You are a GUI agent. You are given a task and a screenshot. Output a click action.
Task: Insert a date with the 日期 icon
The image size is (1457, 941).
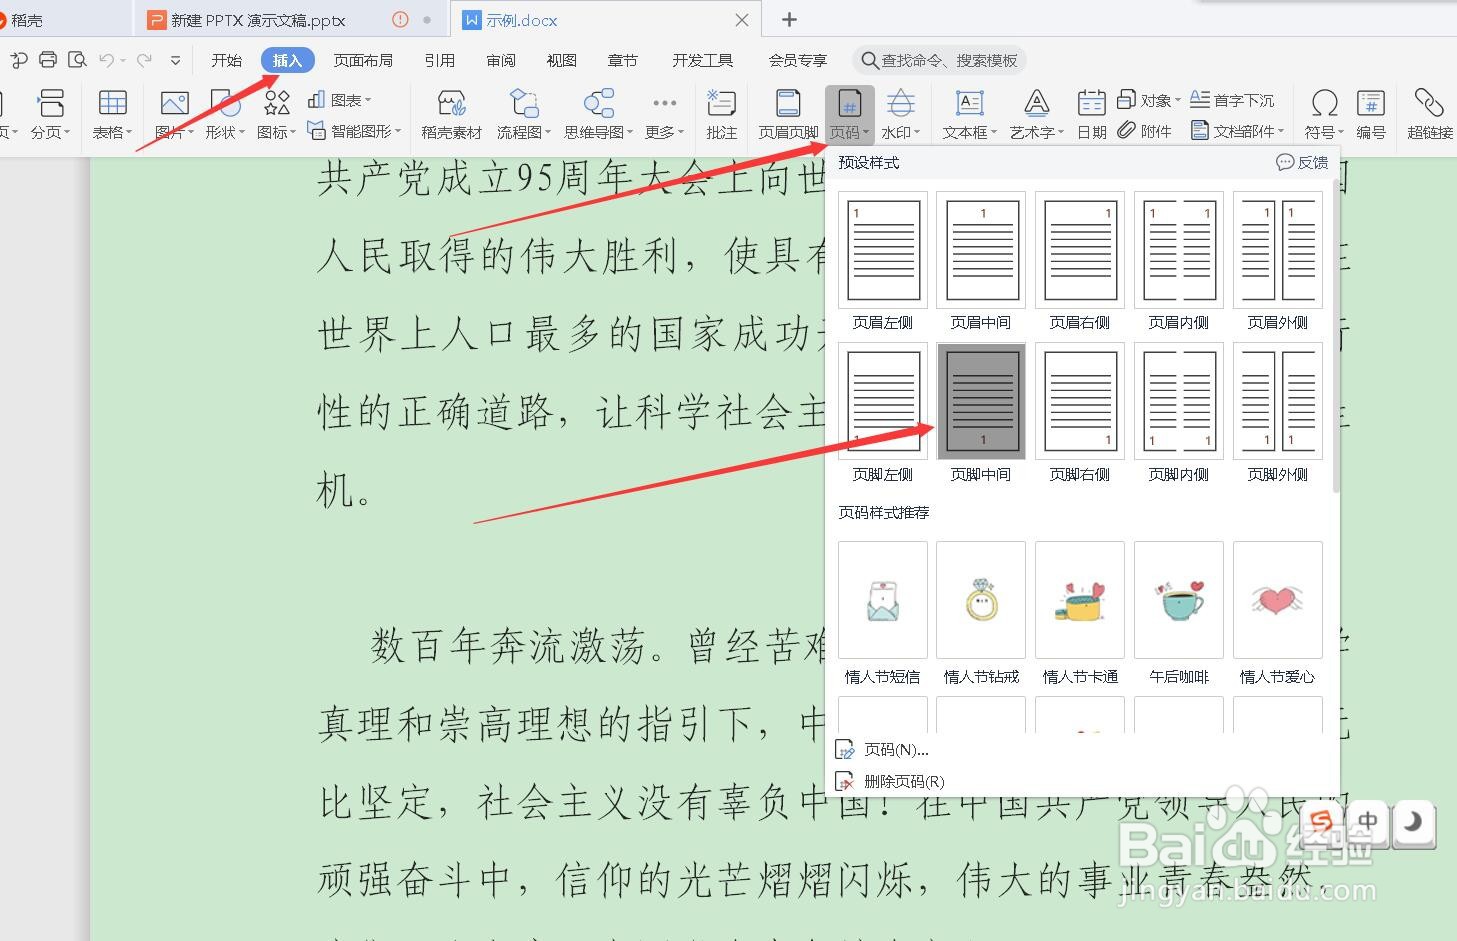click(x=1090, y=112)
